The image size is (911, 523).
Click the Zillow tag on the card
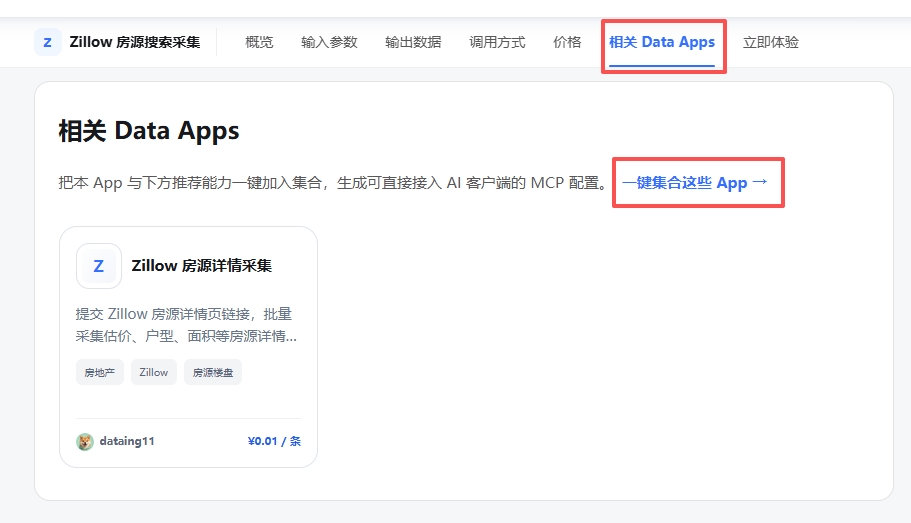click(153, 372)
